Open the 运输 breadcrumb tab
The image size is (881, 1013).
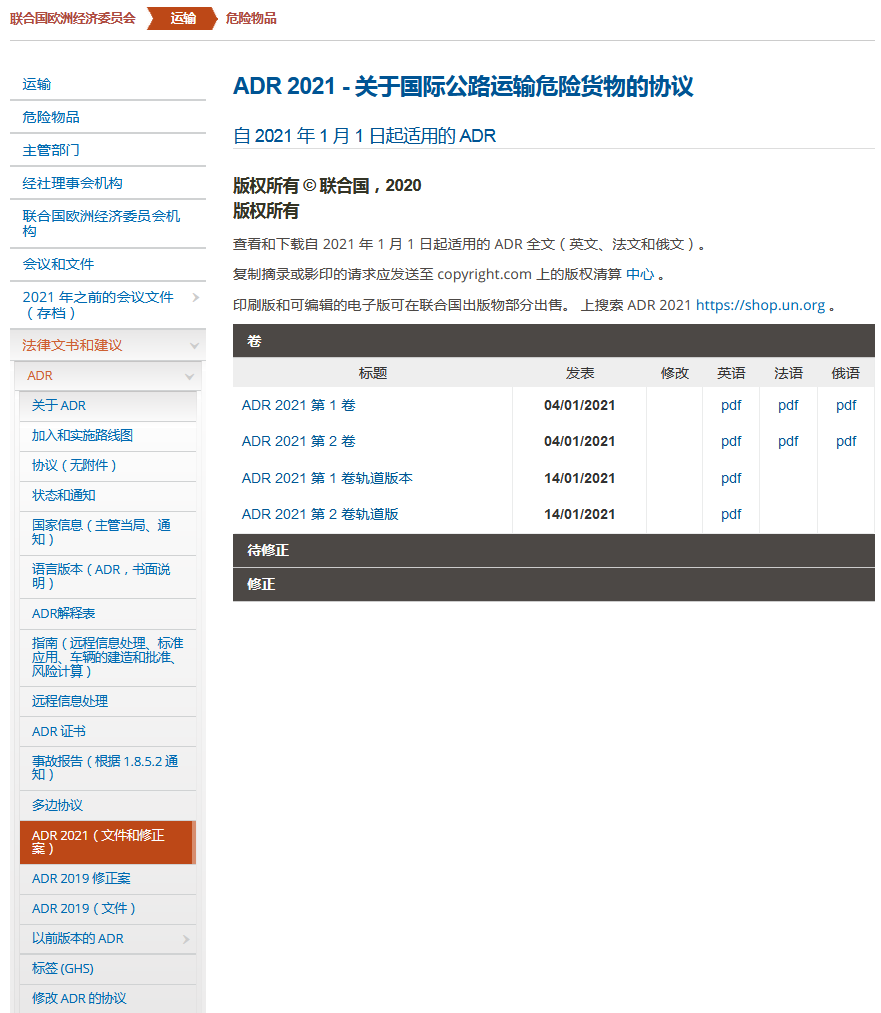[x=183, y=18]
